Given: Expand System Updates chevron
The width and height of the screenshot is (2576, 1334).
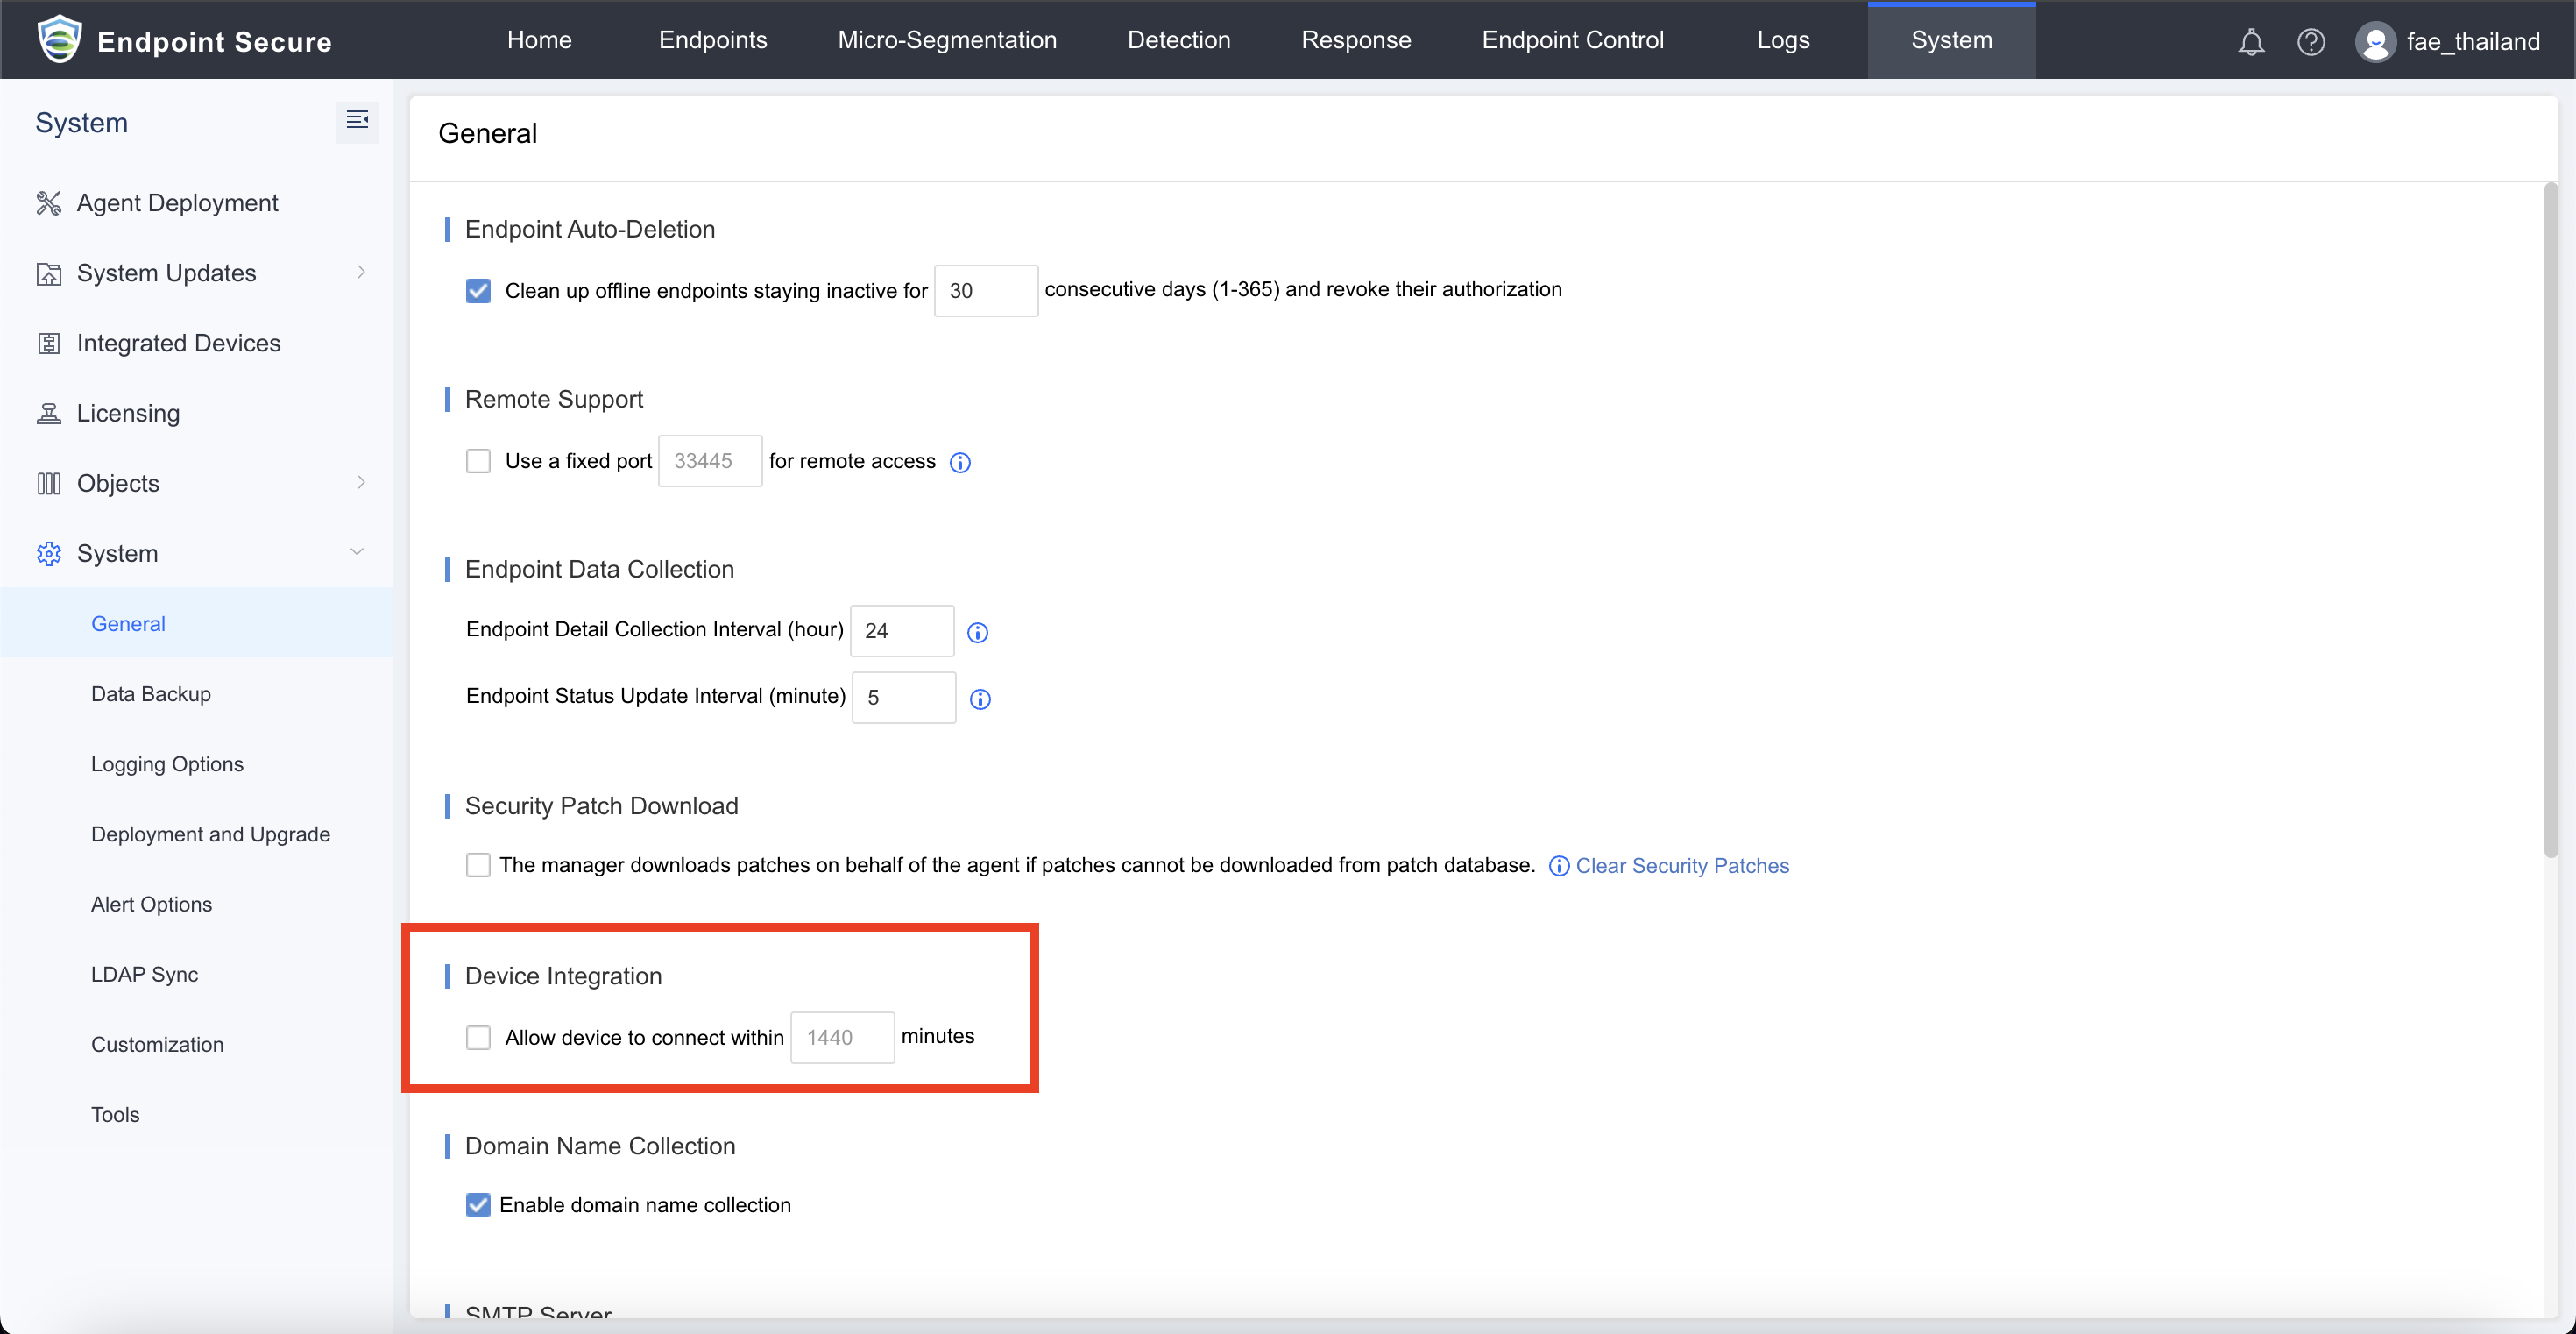Looking at the screenshot, I should 361,272.
